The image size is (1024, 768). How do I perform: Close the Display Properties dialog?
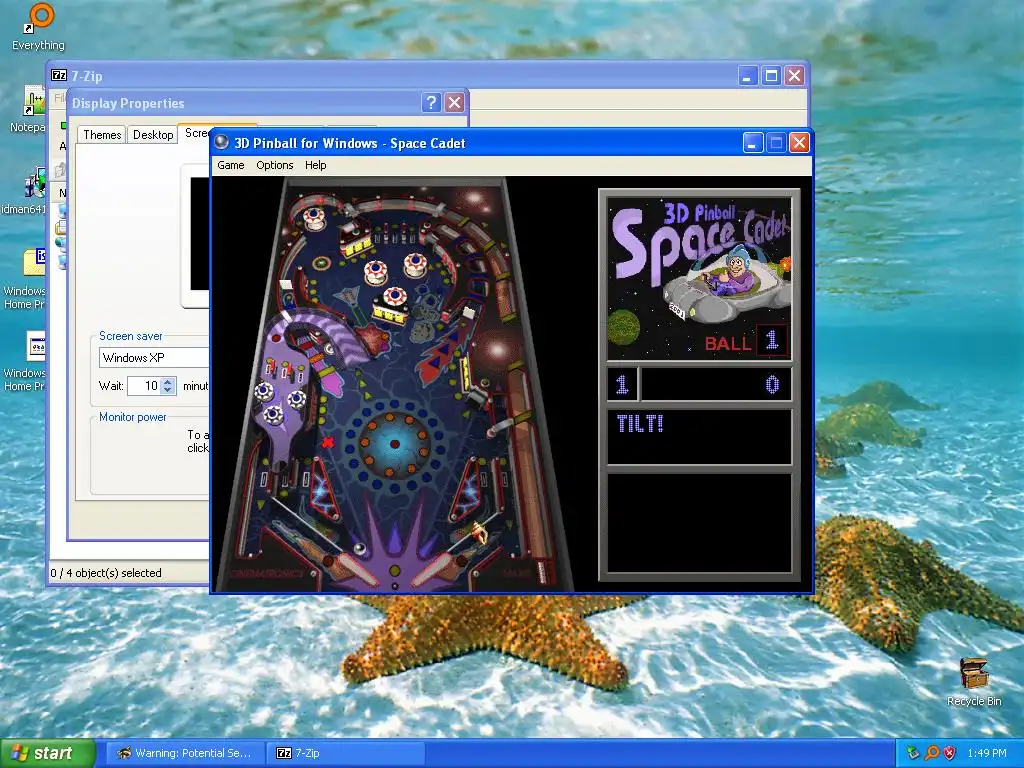(x=455, y=103)
